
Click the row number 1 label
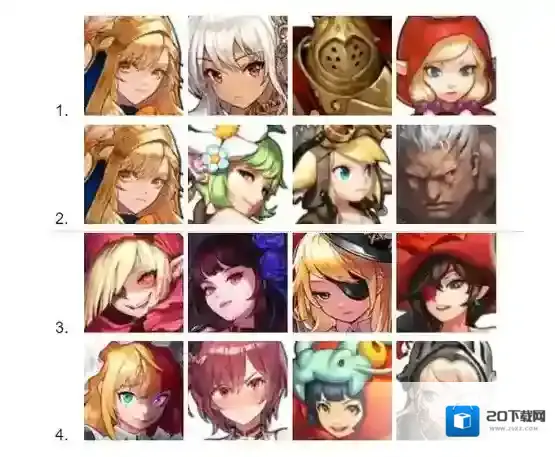pyautogui.click(x=62, y=111)
